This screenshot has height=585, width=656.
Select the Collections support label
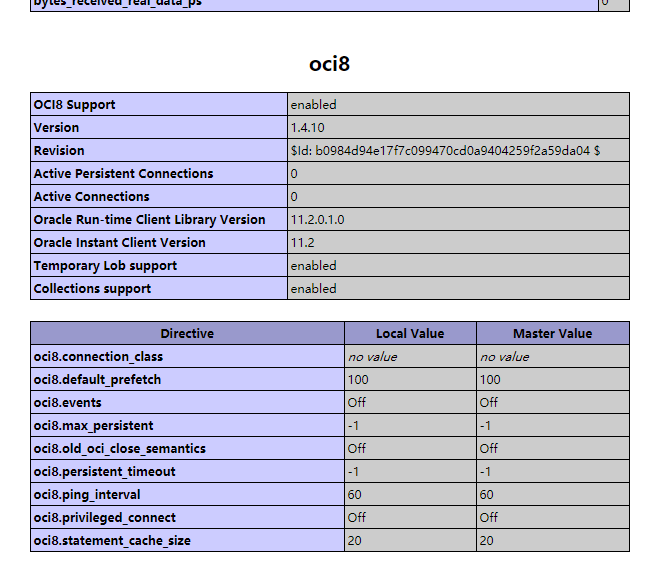pyautogui.click(x=92, y=289)
